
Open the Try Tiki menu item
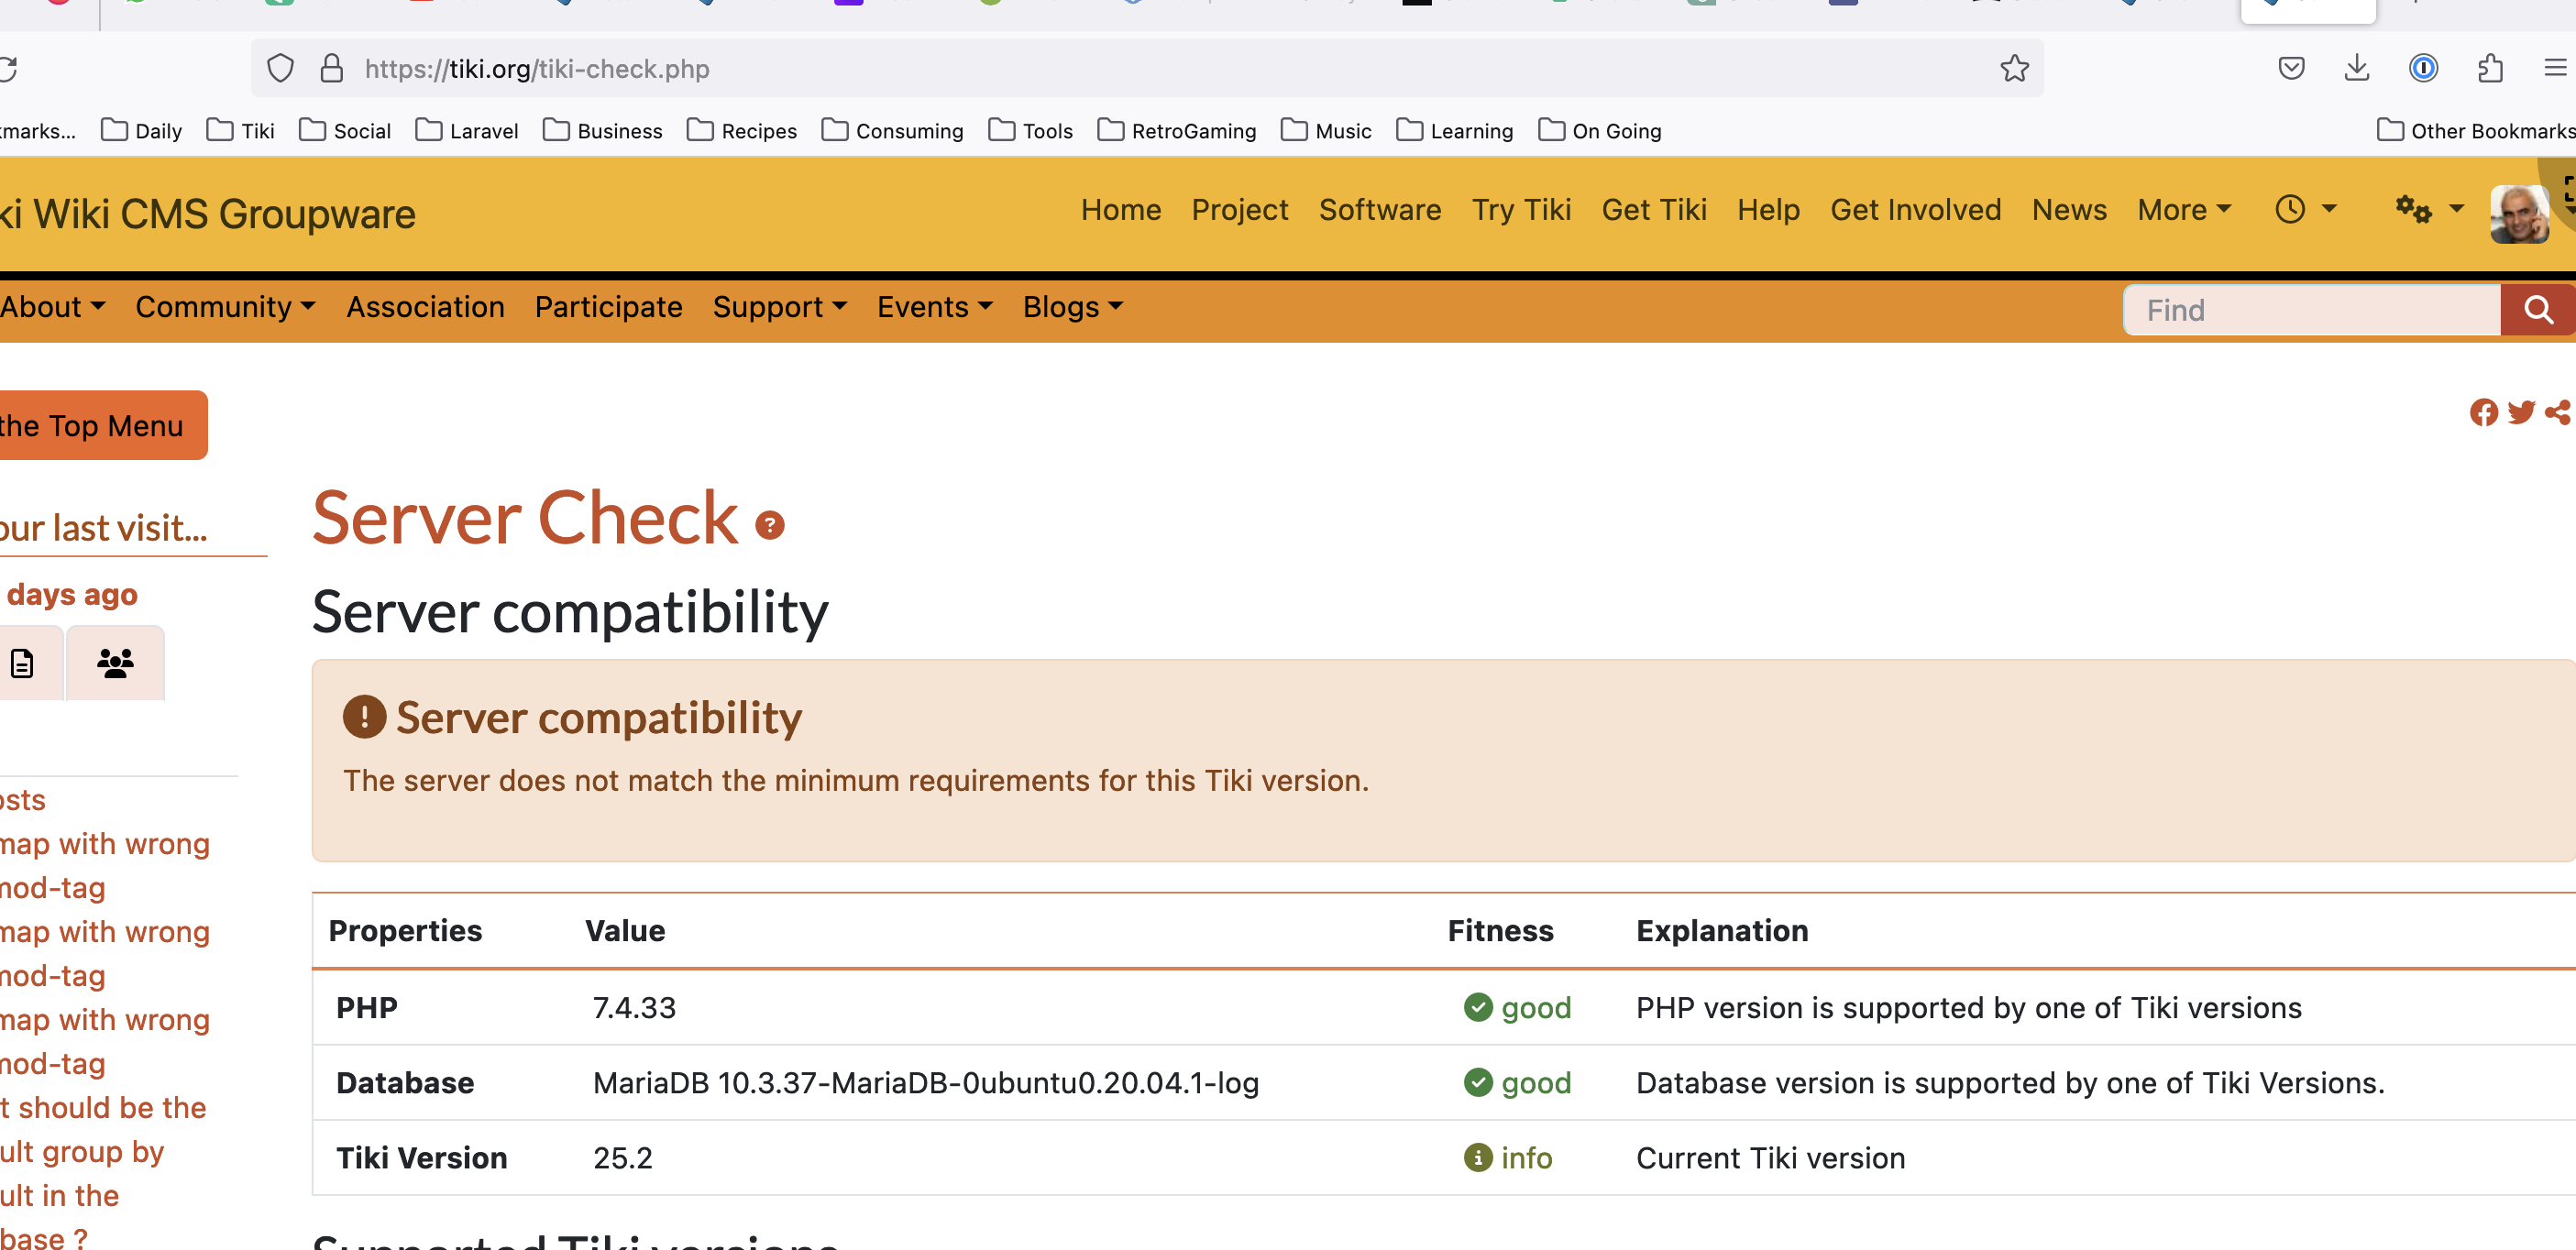coord(1521,210)
